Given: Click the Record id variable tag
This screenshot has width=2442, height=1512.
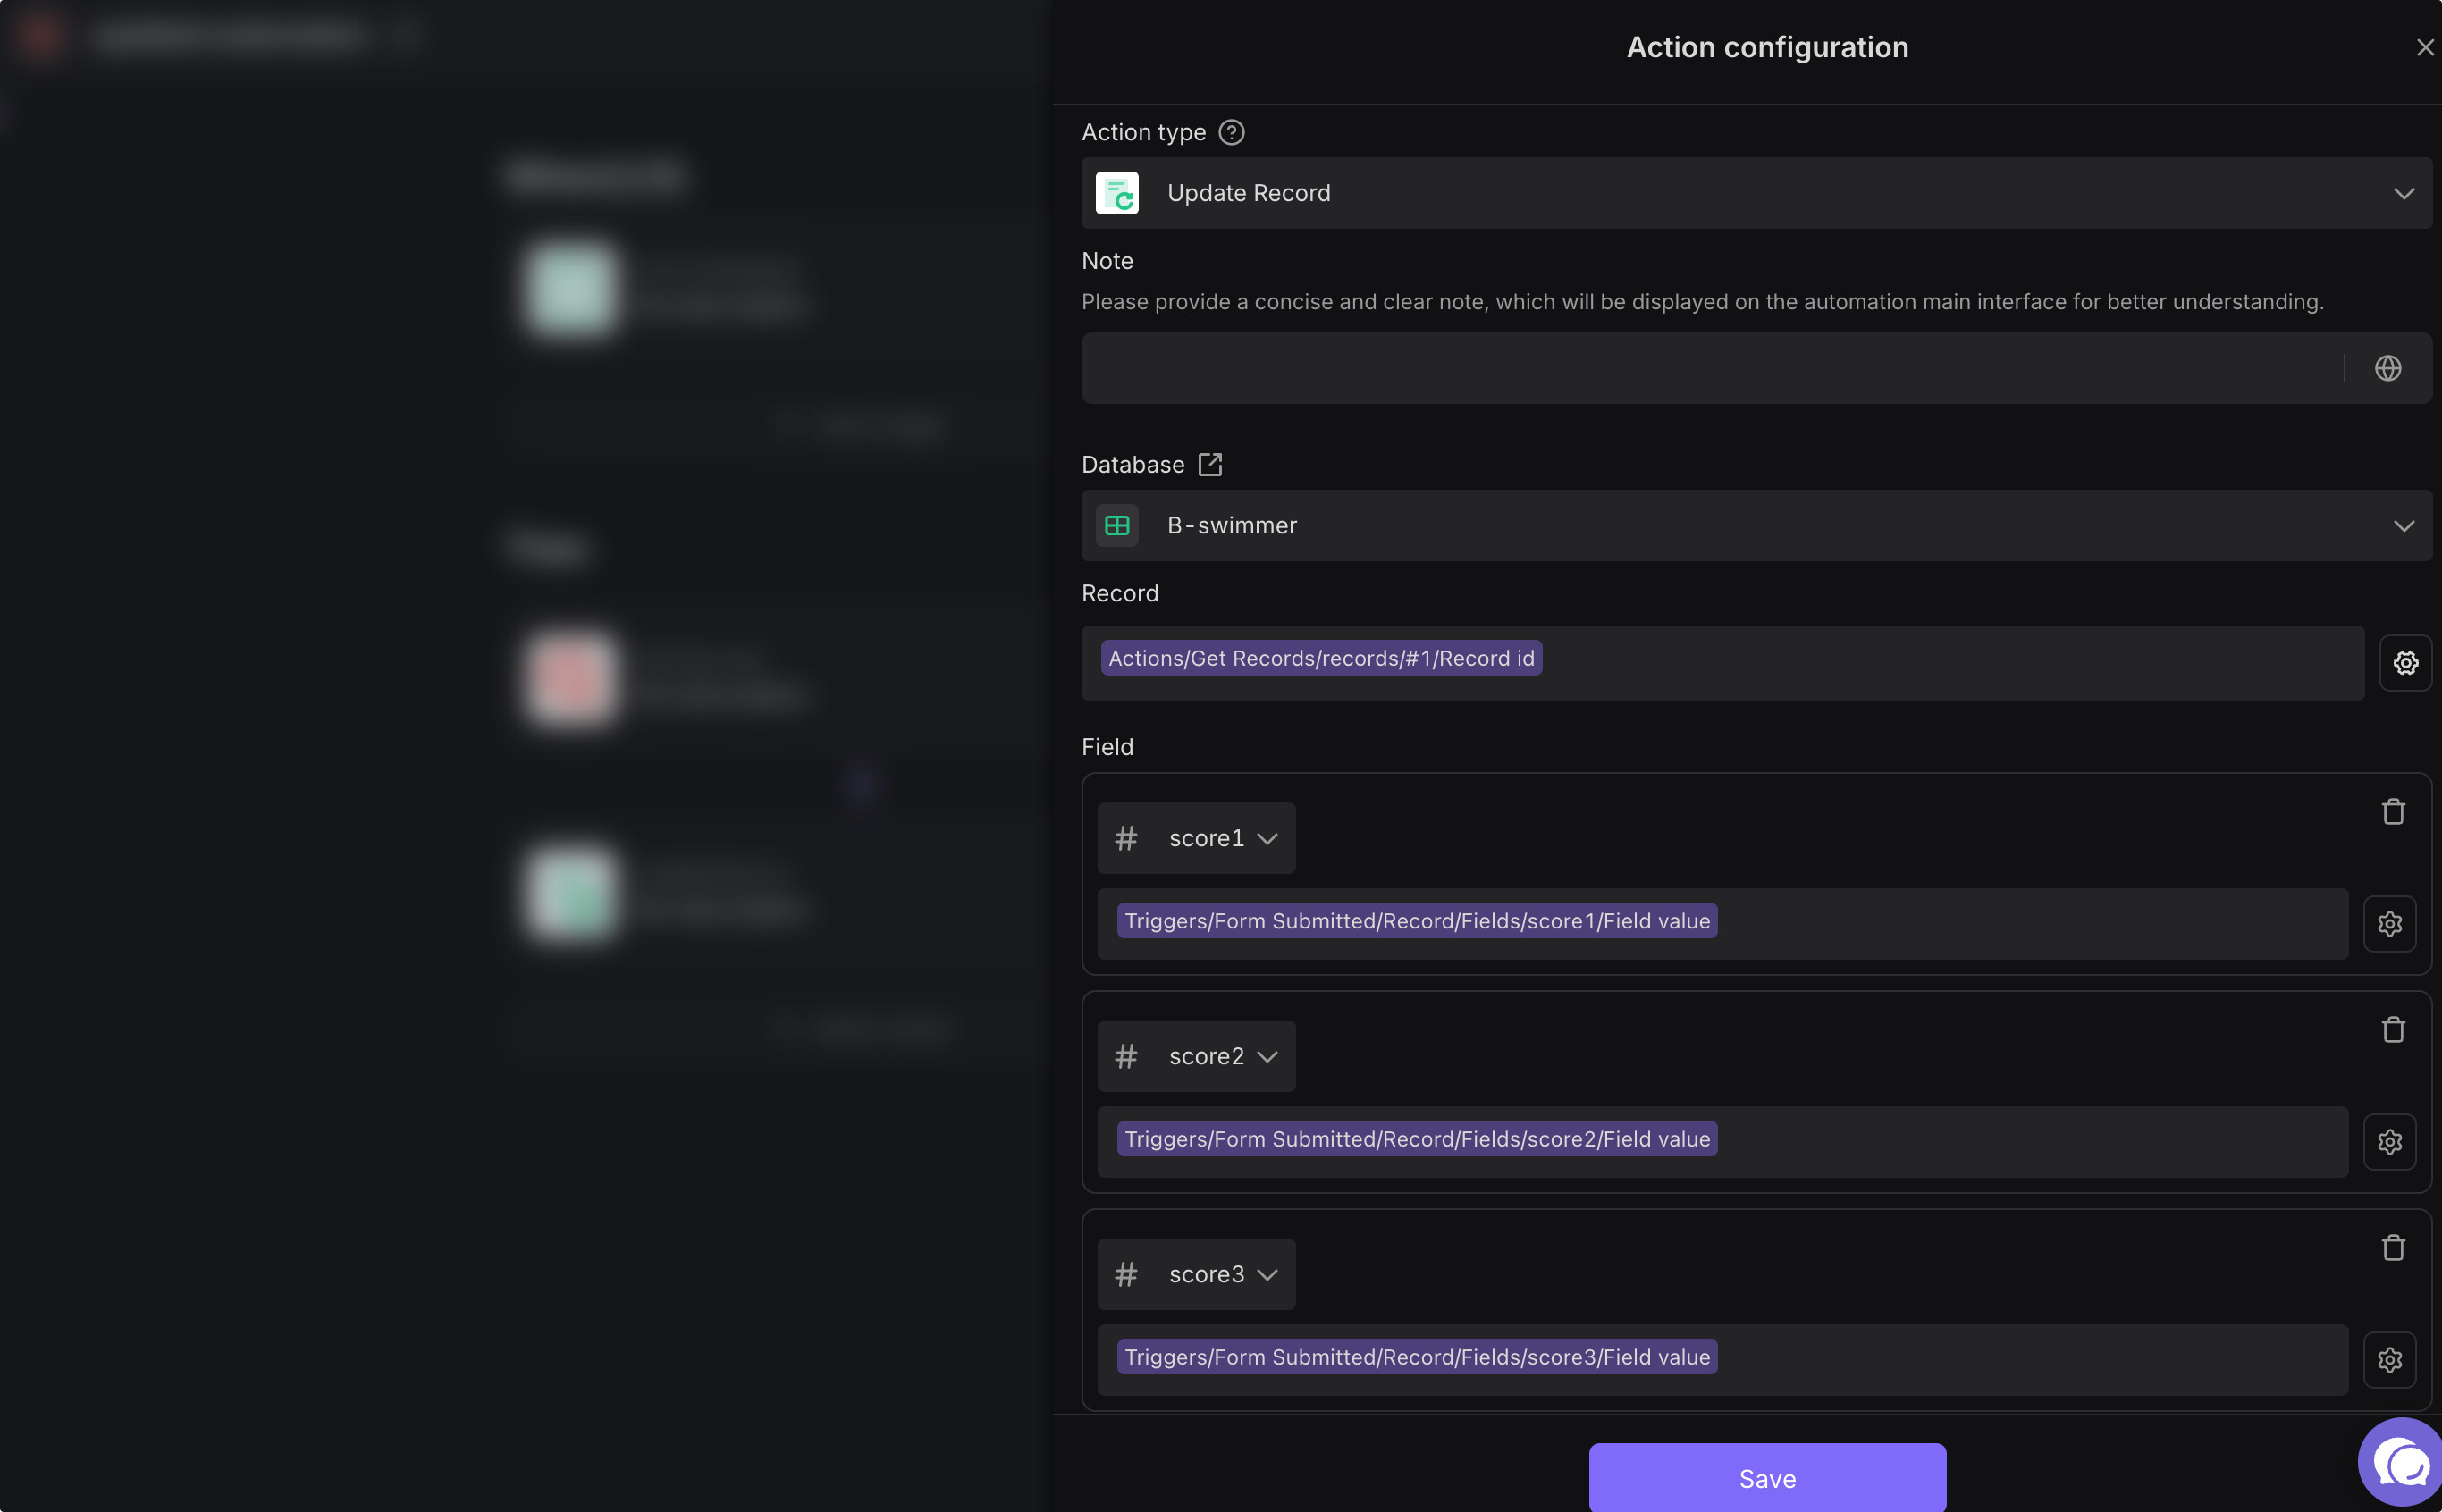Looking at the screenshot, I should click(1320, 658).
